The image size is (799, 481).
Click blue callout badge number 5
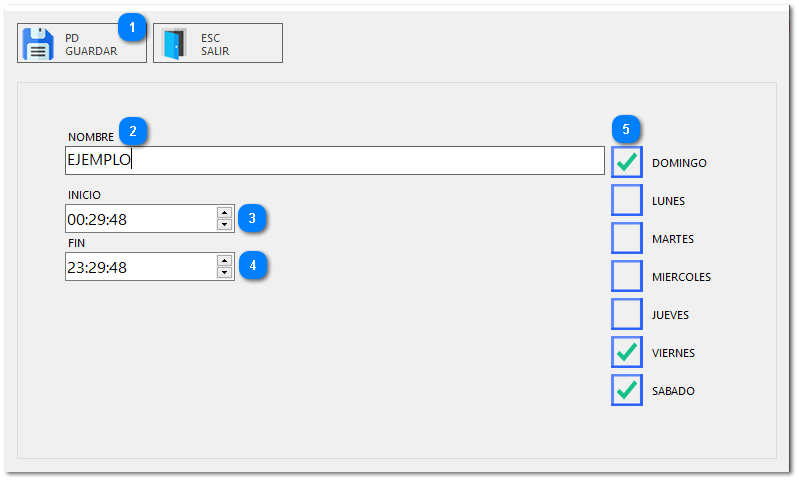tap(626, 130)
